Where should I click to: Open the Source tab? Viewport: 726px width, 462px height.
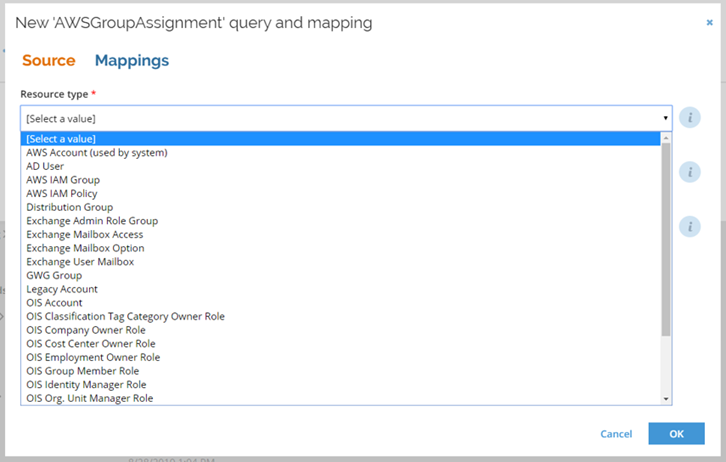tap(49, 60)
